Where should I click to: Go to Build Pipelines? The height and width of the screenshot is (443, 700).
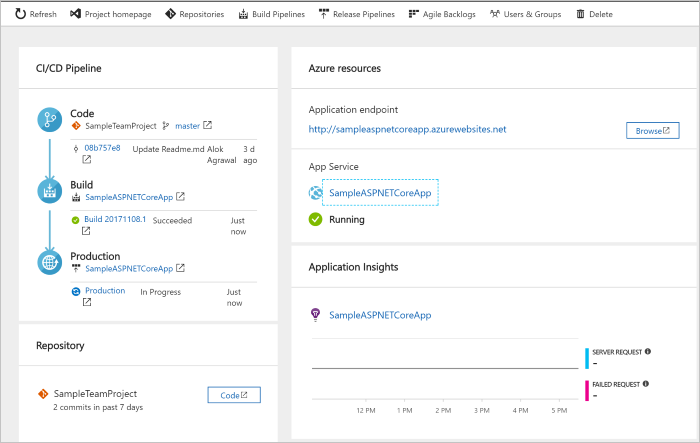point(272,15)
